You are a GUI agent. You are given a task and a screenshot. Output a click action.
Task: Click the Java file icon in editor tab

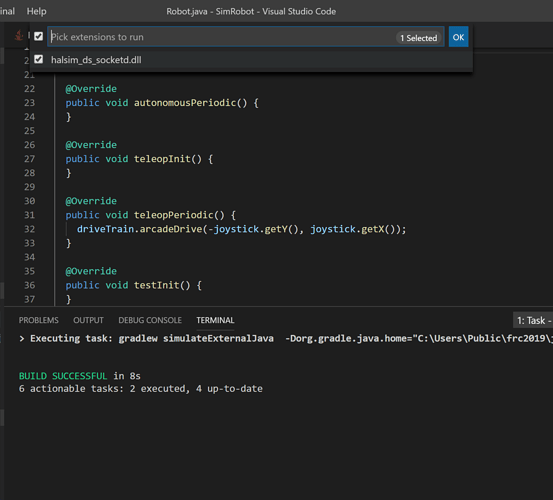point(19,35)
